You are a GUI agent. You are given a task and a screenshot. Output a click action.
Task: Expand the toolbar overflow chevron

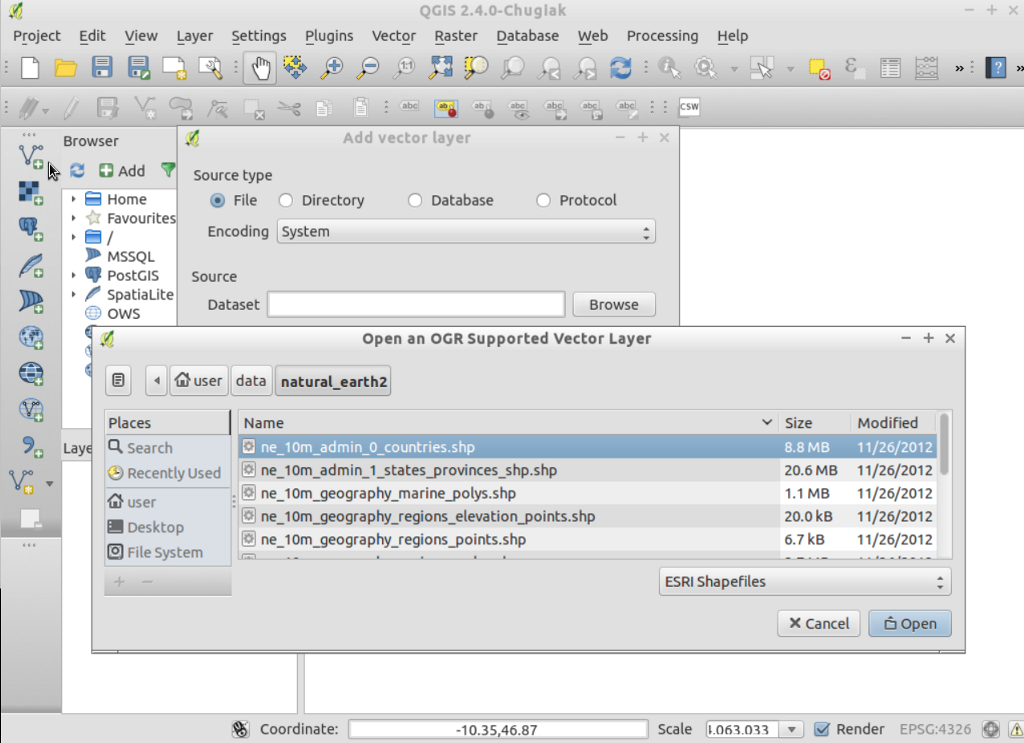point(959,68)
